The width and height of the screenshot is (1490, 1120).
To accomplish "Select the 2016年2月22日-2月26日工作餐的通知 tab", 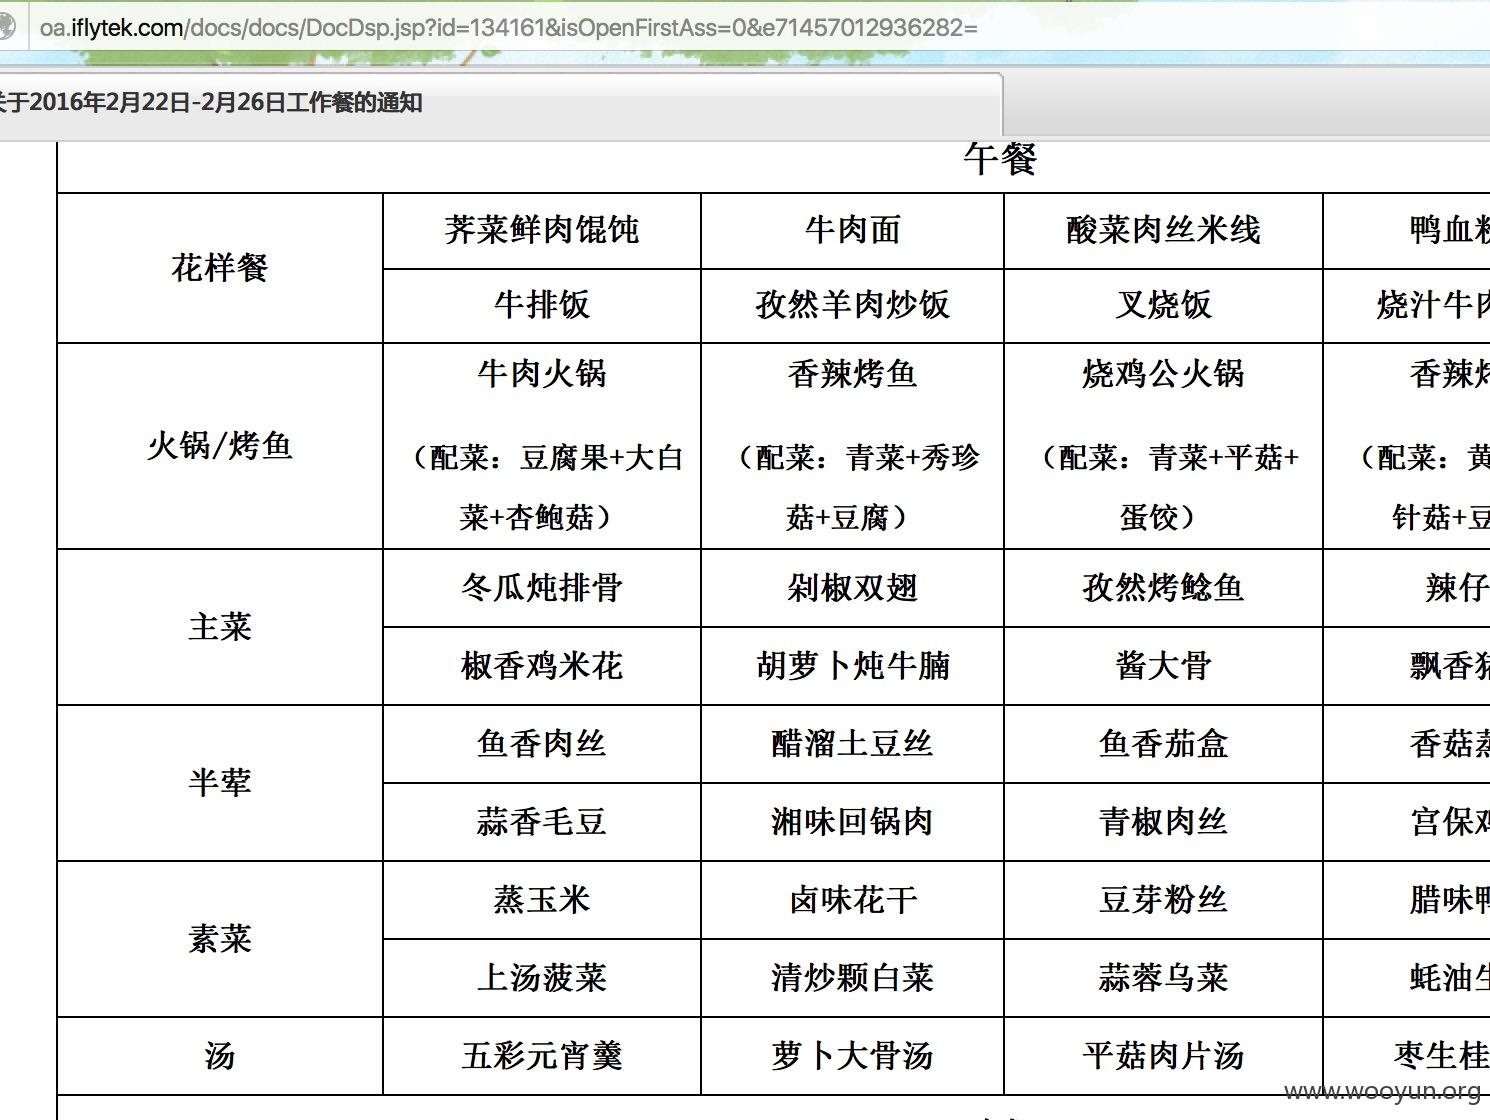I will click(x=500, y=103).
